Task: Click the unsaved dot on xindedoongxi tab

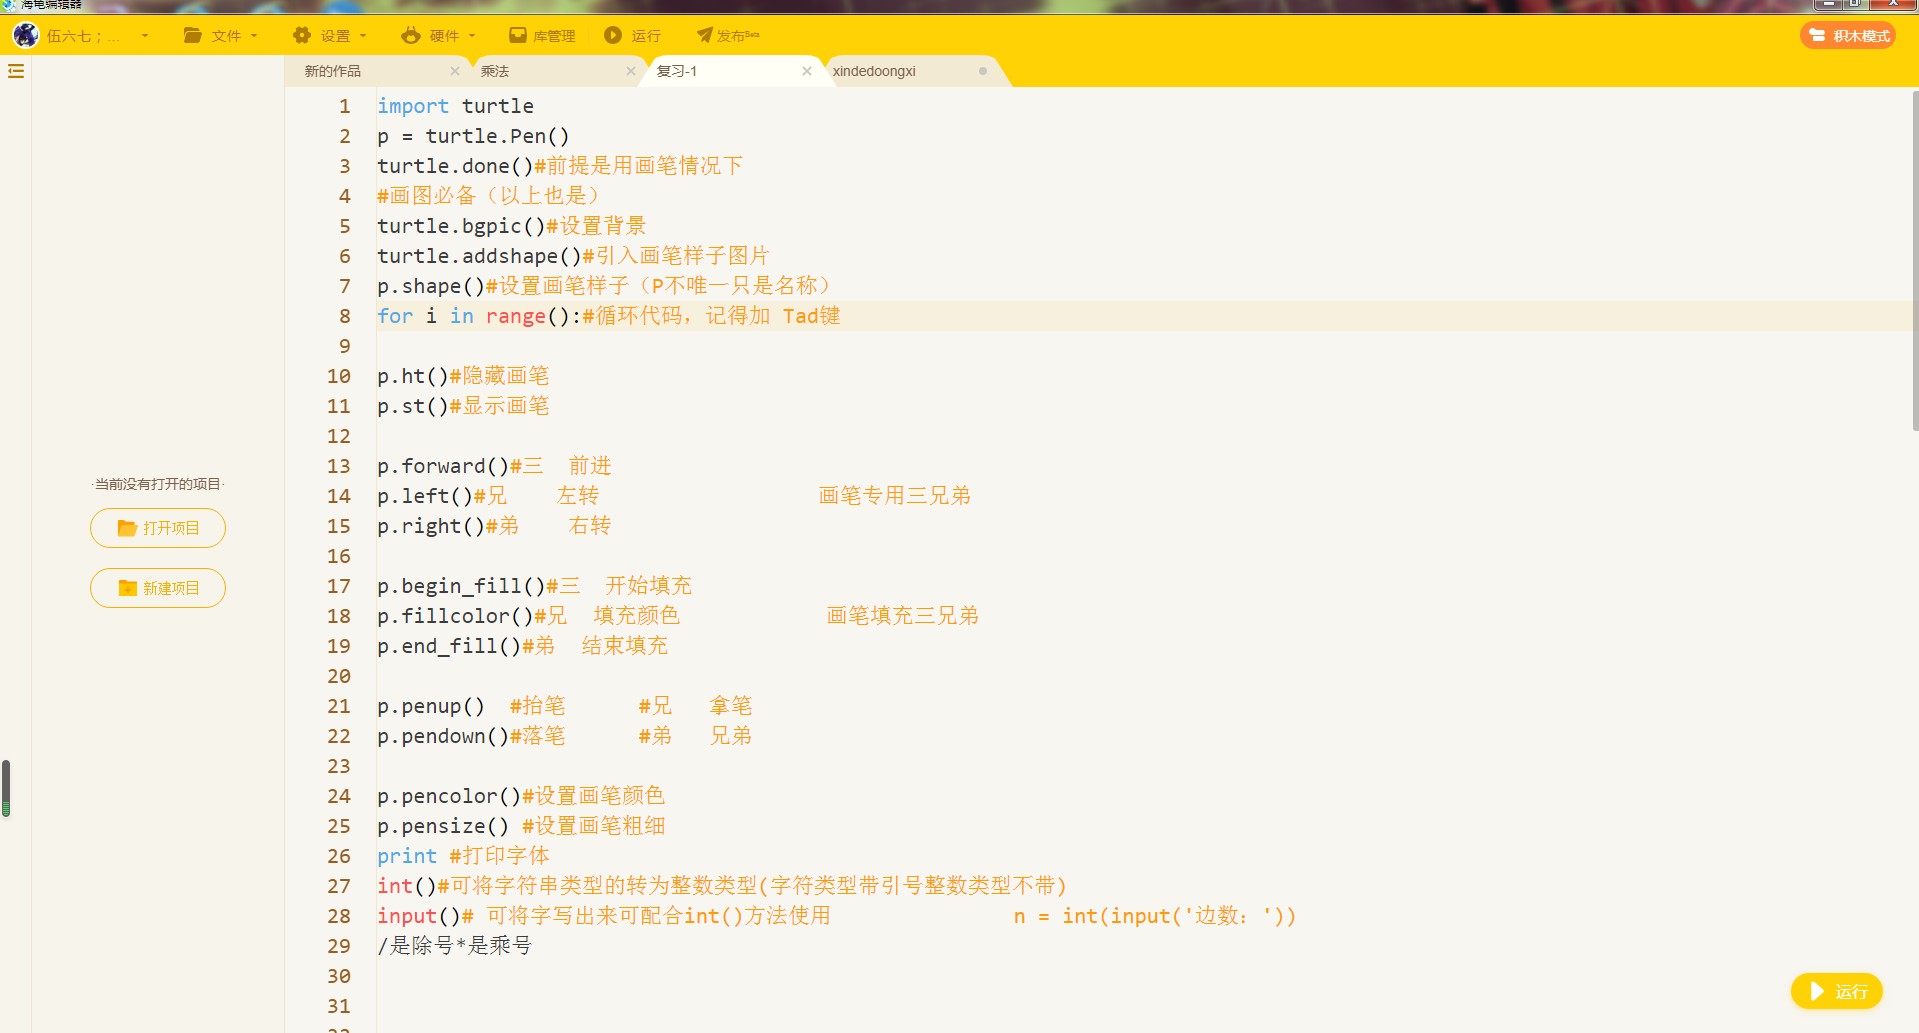Action: (983, 71)
